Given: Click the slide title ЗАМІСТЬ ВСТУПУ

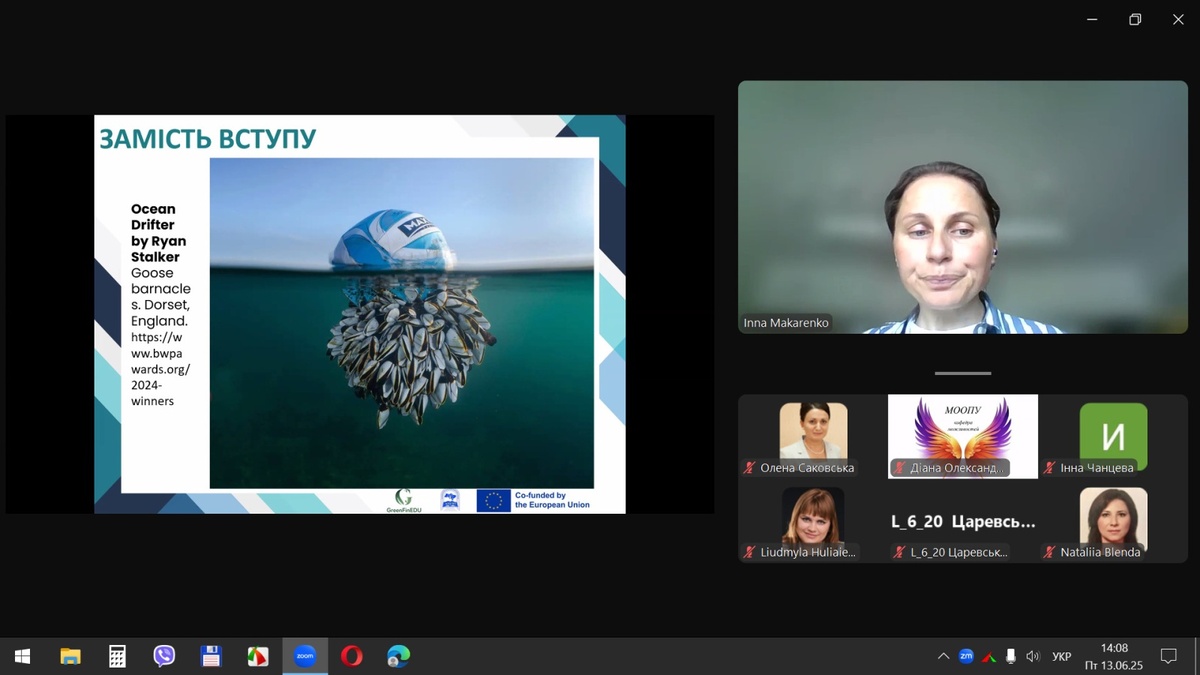Looking at the screenshot, I should click(x=208, y=138).
